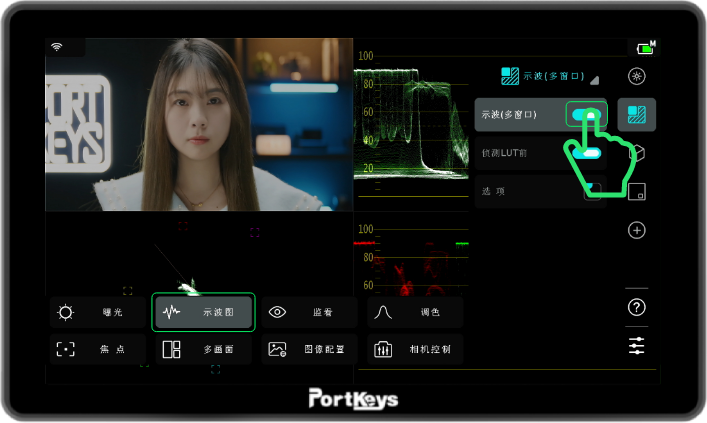Select the multi-window waveform sidebar icon

(637, 115)
